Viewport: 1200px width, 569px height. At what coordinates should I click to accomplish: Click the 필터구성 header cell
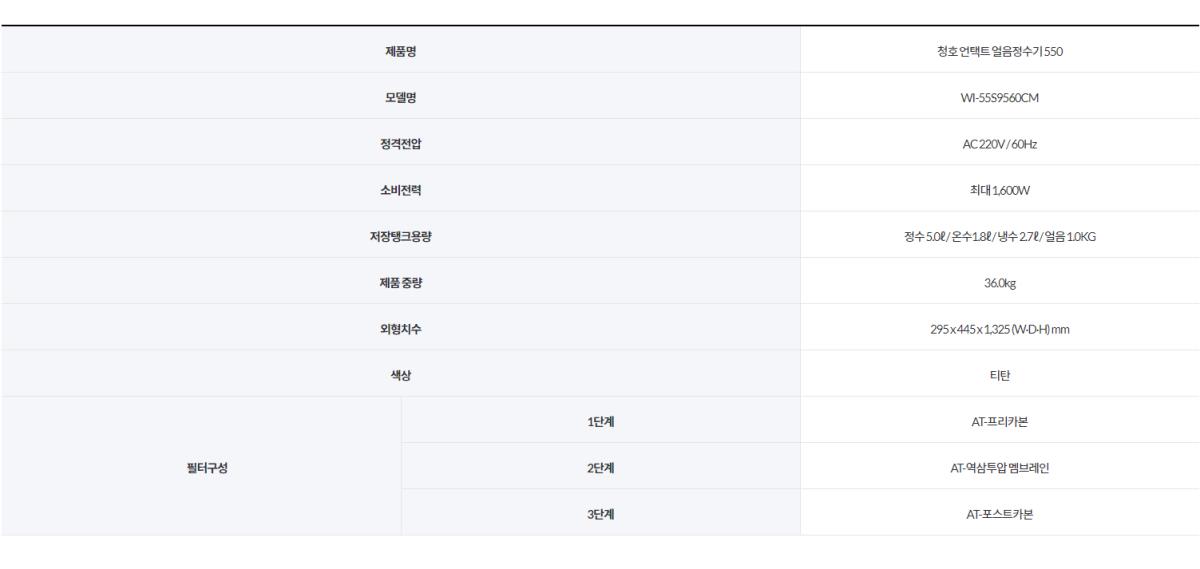200,467
